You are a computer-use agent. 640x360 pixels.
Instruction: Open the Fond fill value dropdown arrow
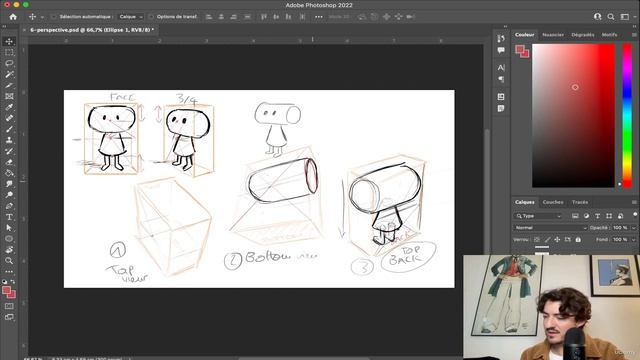point(633,240)
